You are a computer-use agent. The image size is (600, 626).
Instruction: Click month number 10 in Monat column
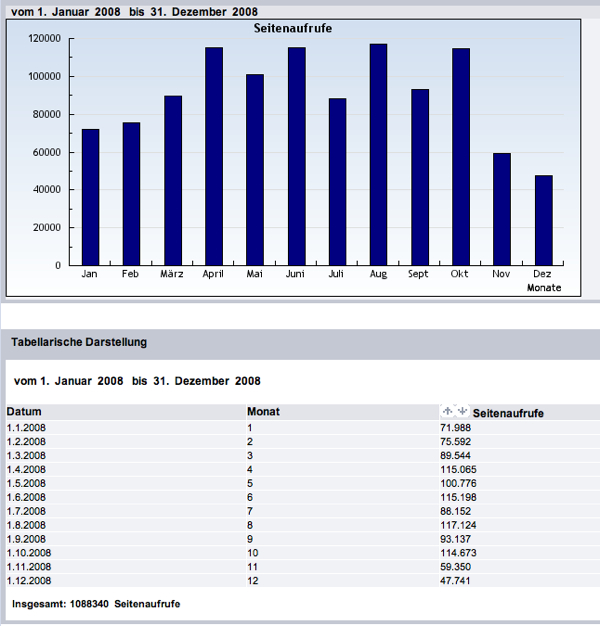253,553
